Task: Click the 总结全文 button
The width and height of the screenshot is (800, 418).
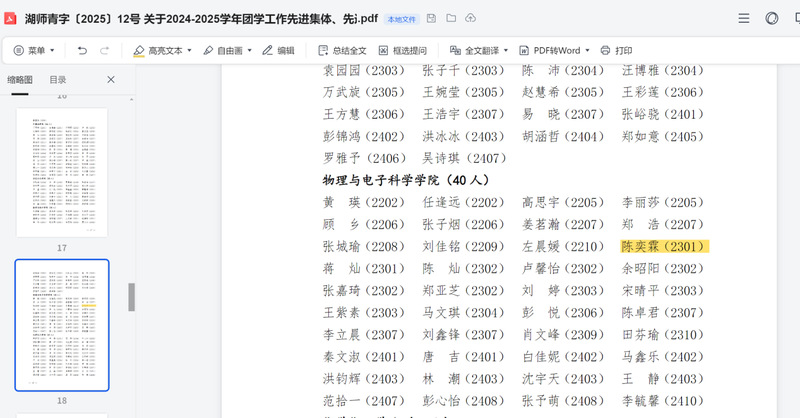Action: tap(342, 50)
